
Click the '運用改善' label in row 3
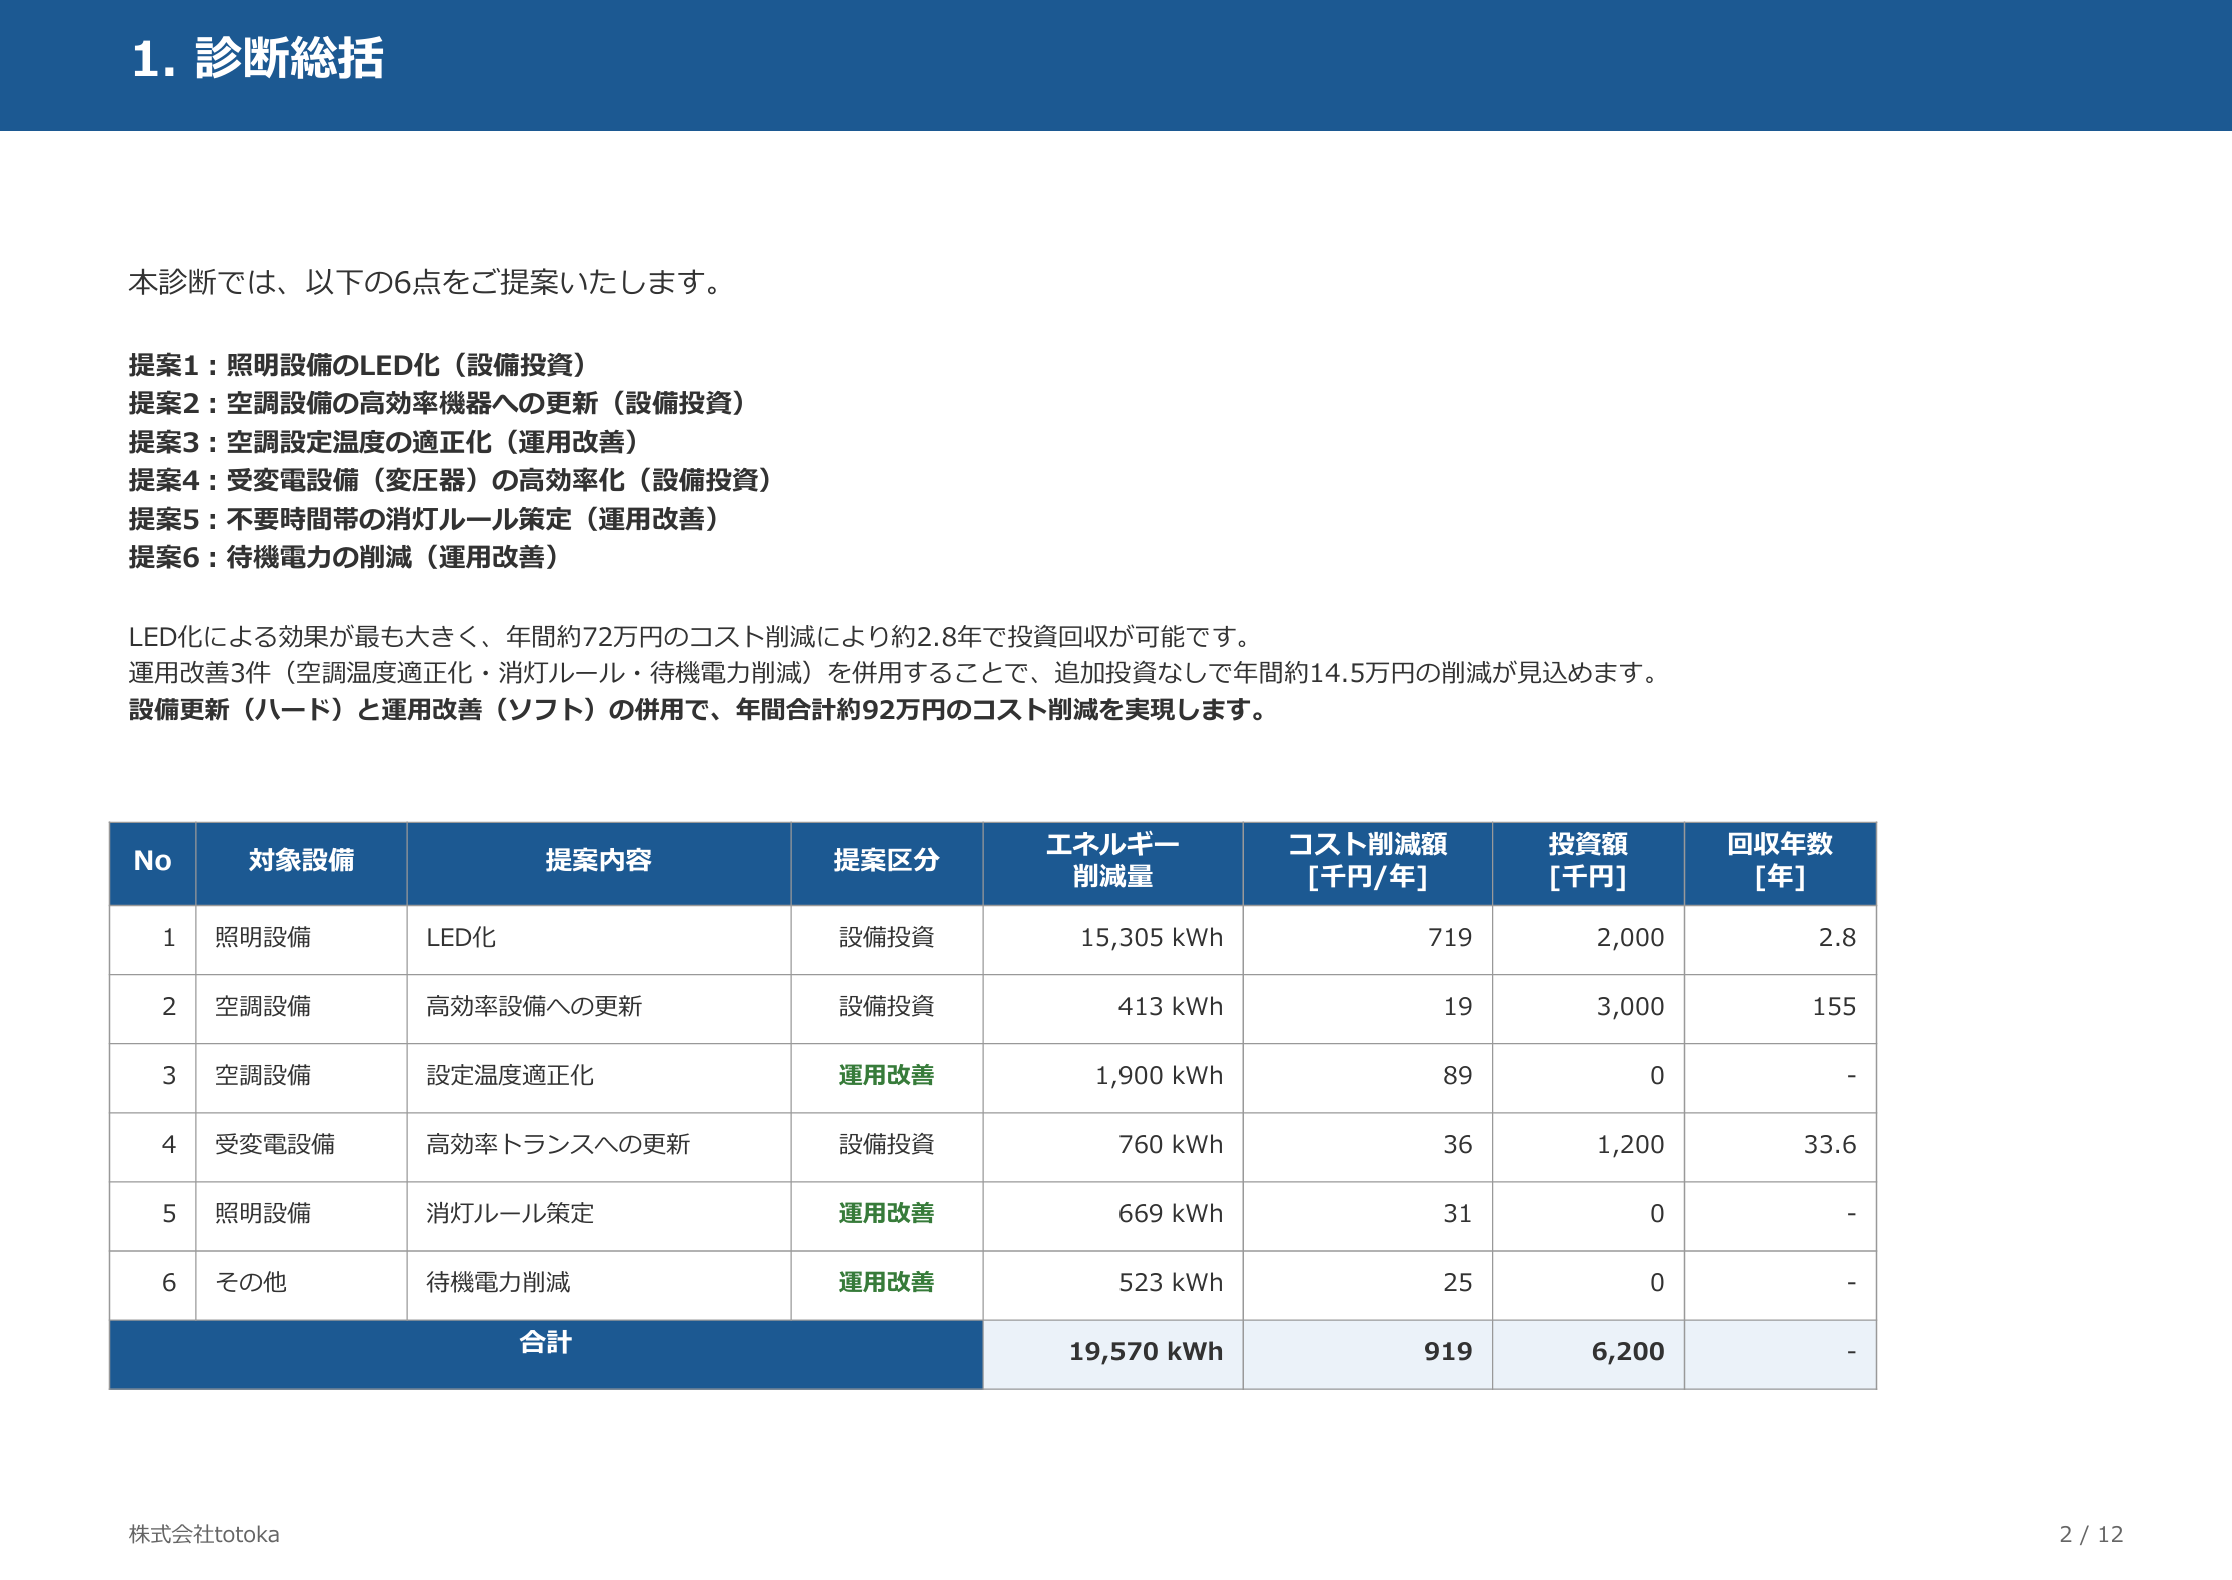(886, 1076)
